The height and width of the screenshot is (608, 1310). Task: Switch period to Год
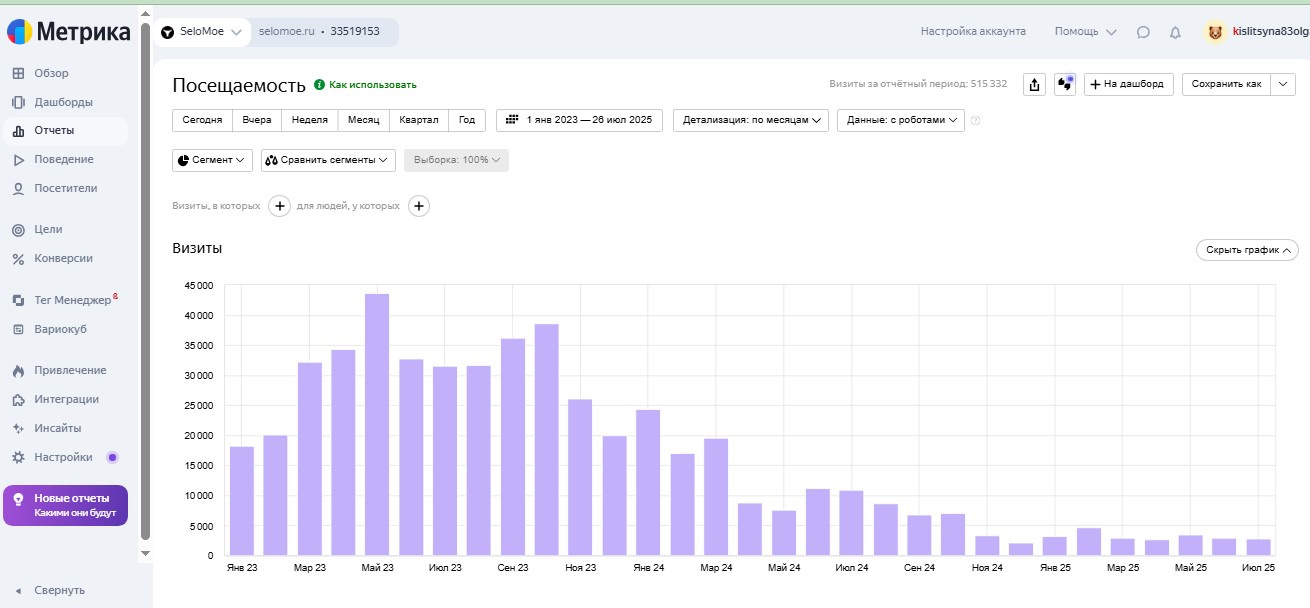click(467, 120)
